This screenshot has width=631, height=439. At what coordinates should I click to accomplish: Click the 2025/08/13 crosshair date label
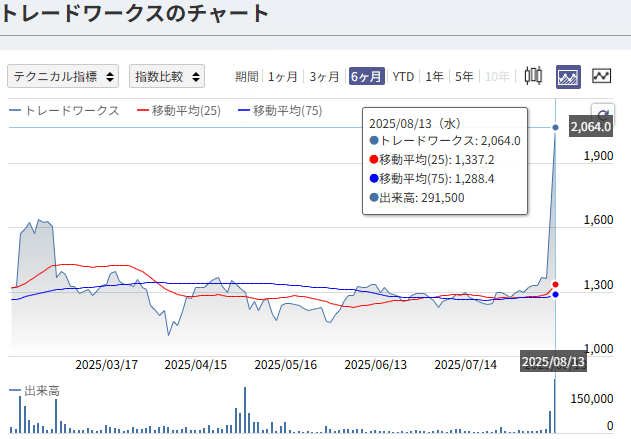point(553,362)
